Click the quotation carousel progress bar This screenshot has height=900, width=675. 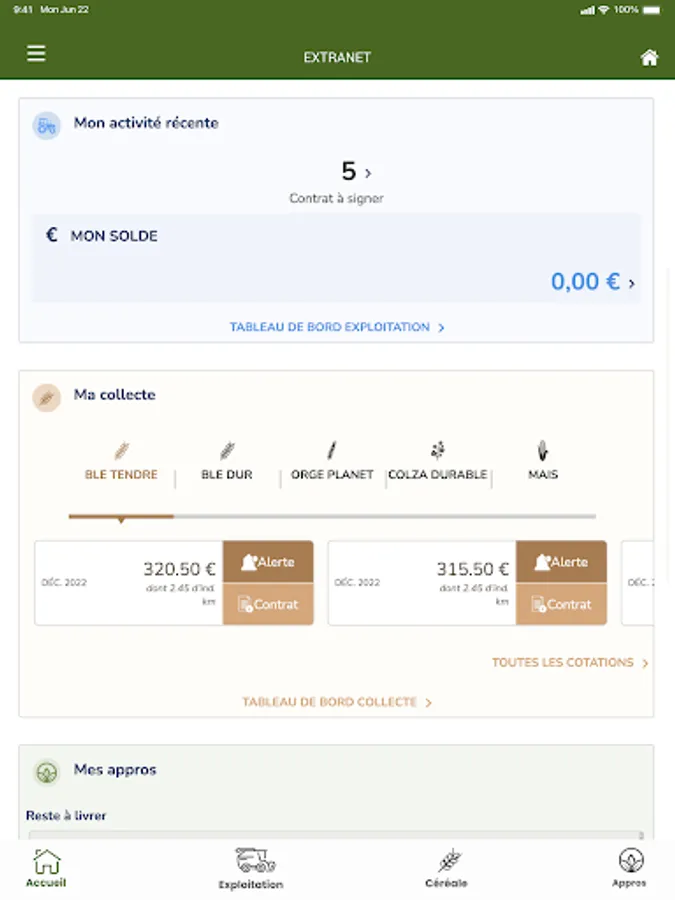coord(332,517)
